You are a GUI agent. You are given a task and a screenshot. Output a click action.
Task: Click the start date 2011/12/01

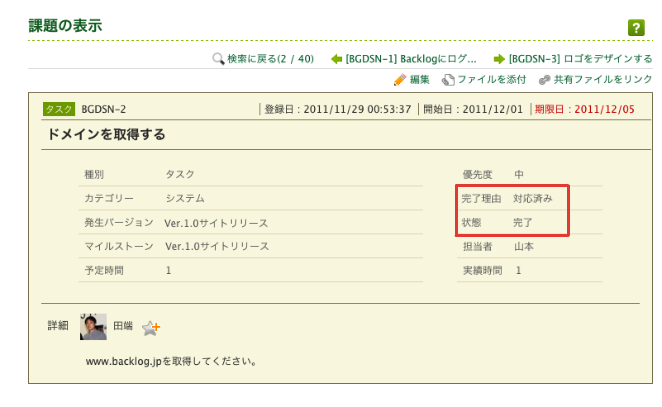pos(493,109)
